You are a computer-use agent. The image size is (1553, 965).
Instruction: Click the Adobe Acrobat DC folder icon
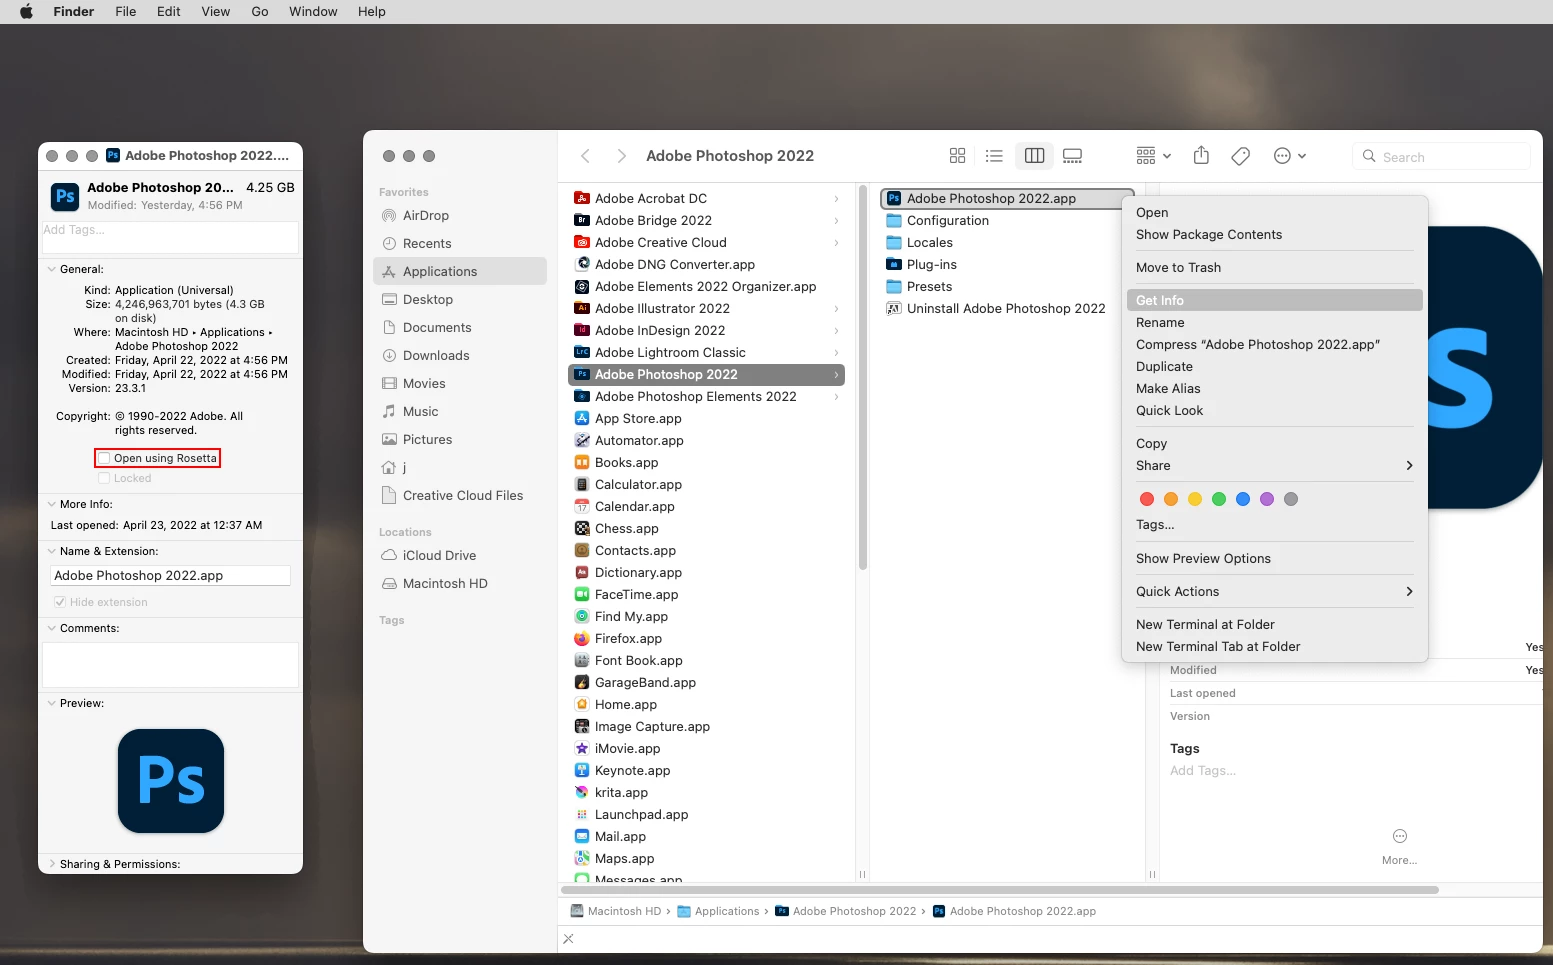click(x=582, y=198)
